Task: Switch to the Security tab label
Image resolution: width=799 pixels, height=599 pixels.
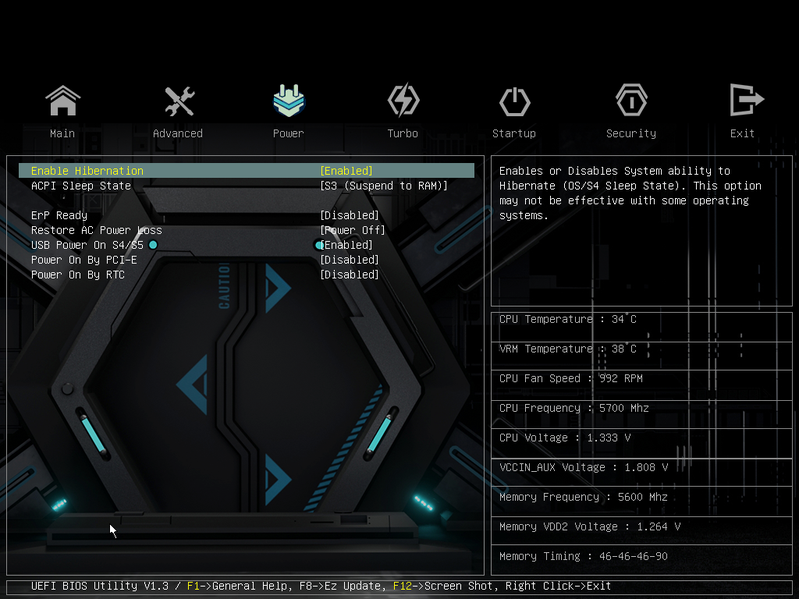Action: pyautogui.click(x=631, y=133)
